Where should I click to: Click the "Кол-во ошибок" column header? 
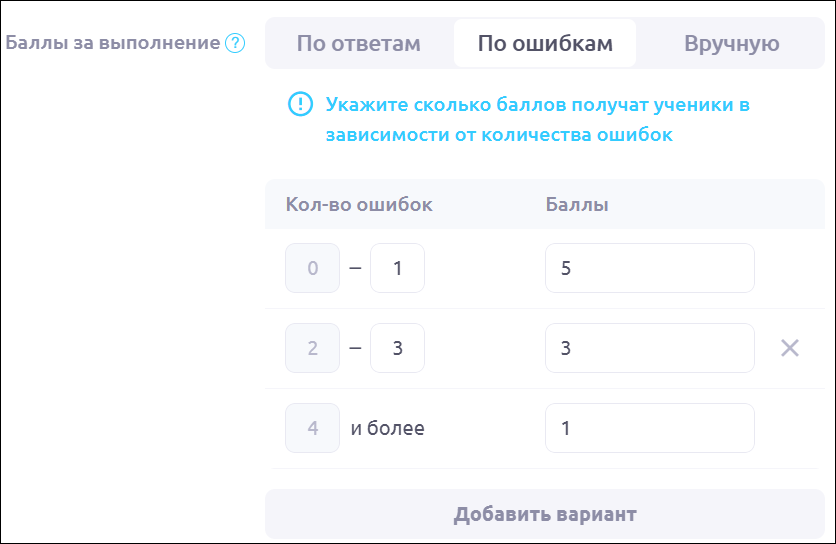[x=359, y=204]
